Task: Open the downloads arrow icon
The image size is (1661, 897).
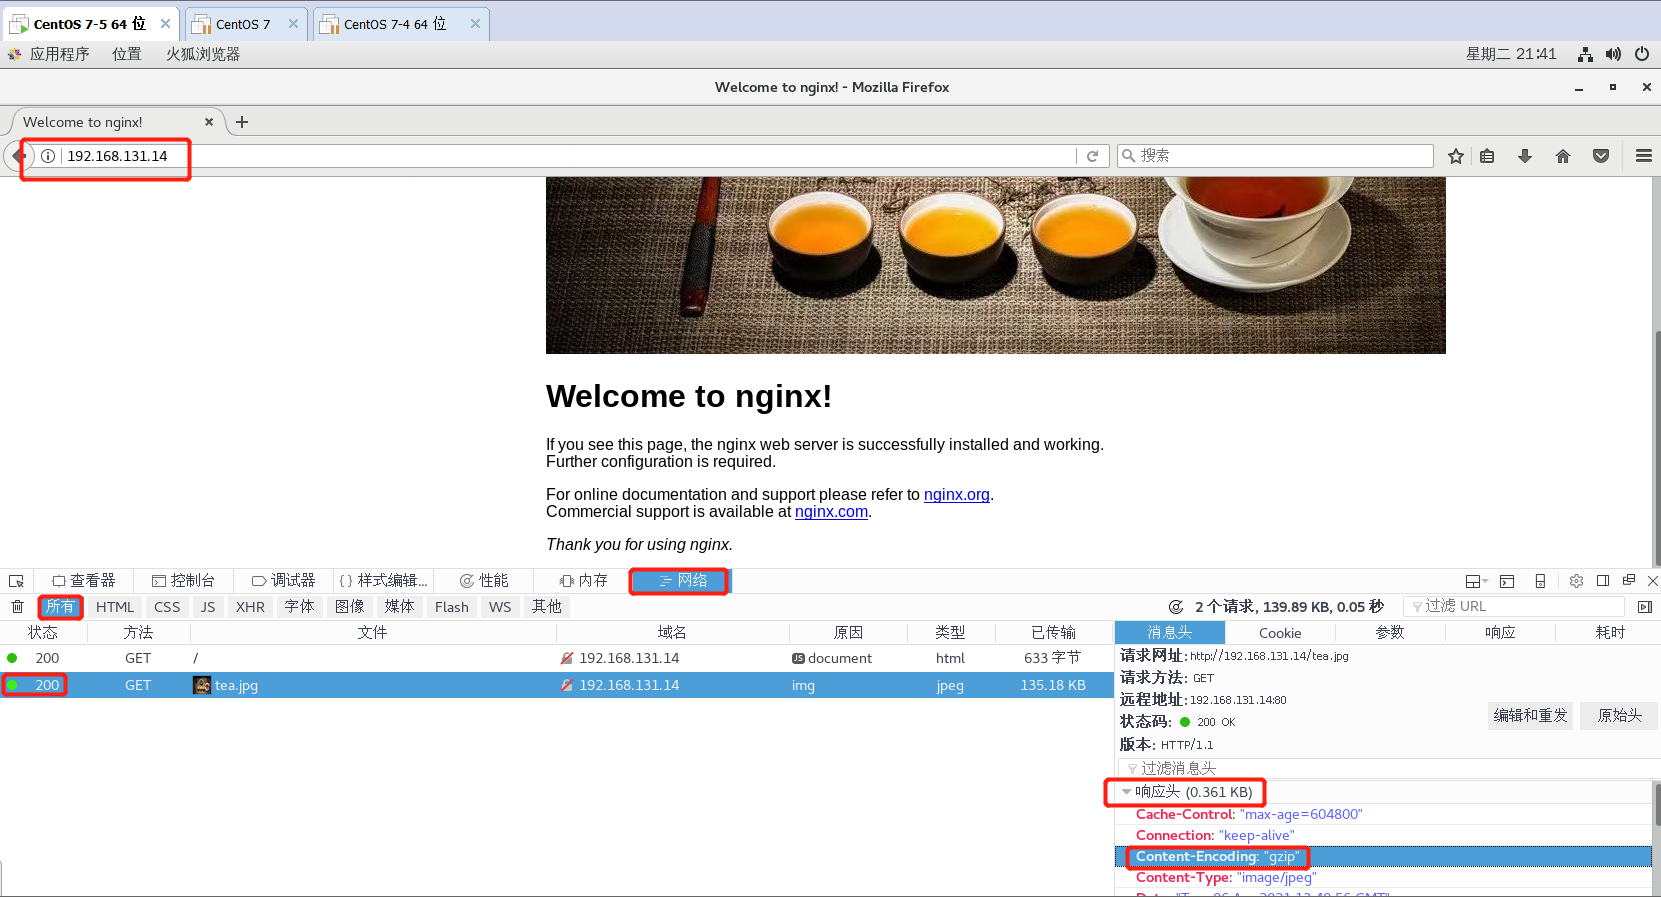Action: (1525, 156)
